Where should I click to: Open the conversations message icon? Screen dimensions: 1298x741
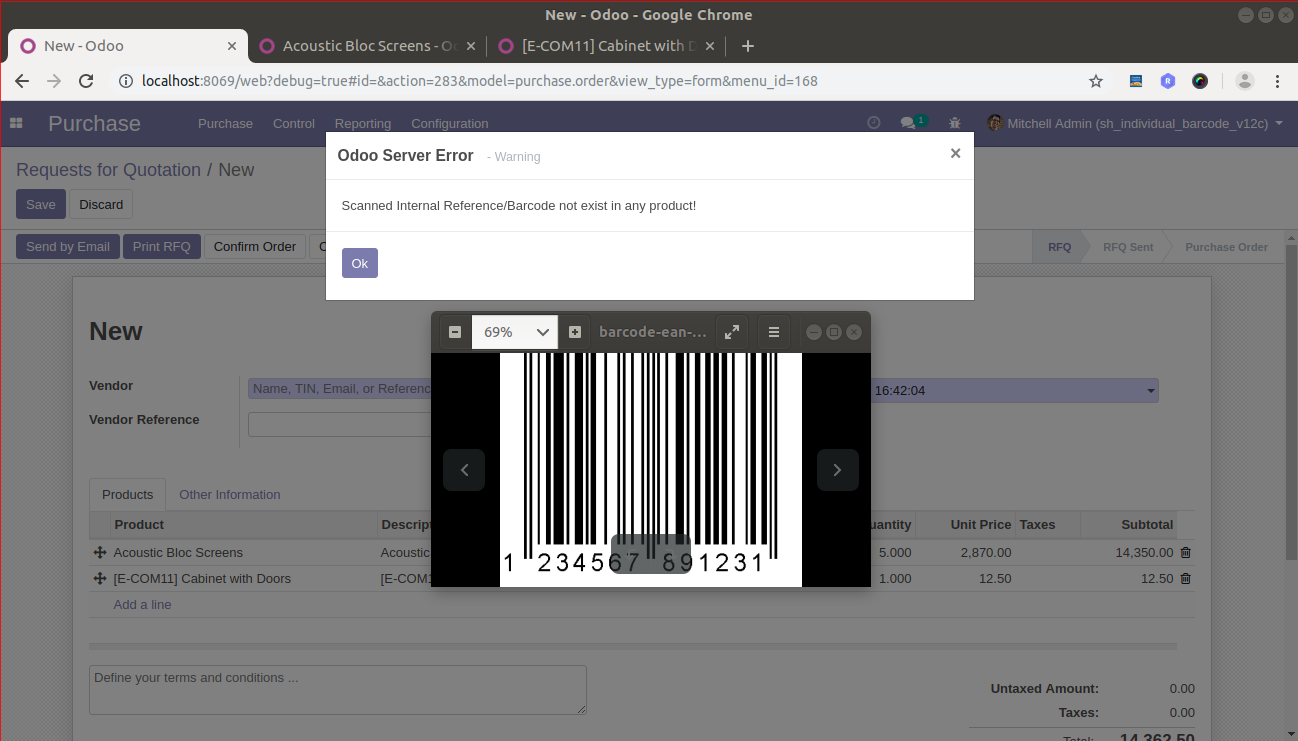(913, 122)
